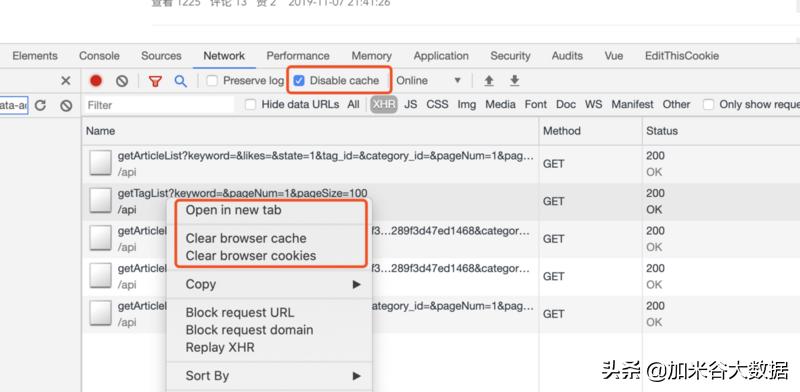
Task: Select first getArticleList?keyword=&likes= request
Action: click(x=327, y=156)
